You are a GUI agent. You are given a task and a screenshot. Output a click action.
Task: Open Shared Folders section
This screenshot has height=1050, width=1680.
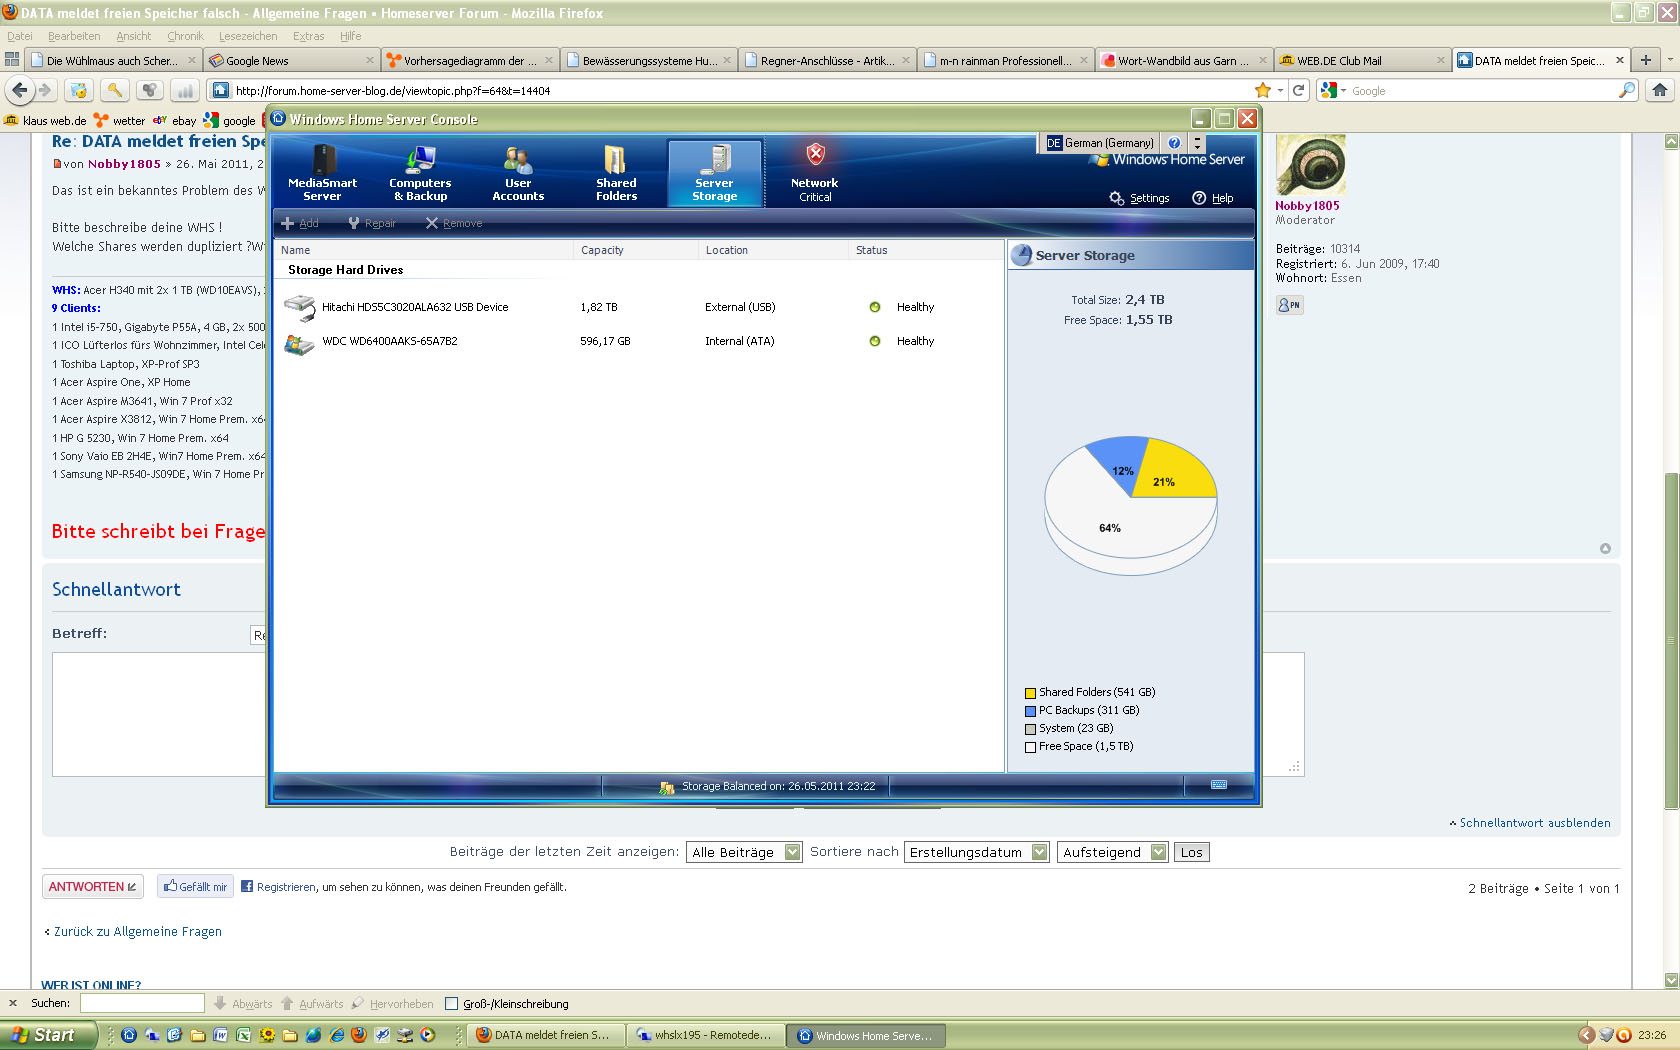pyautogui.click(x=616, y=172)
